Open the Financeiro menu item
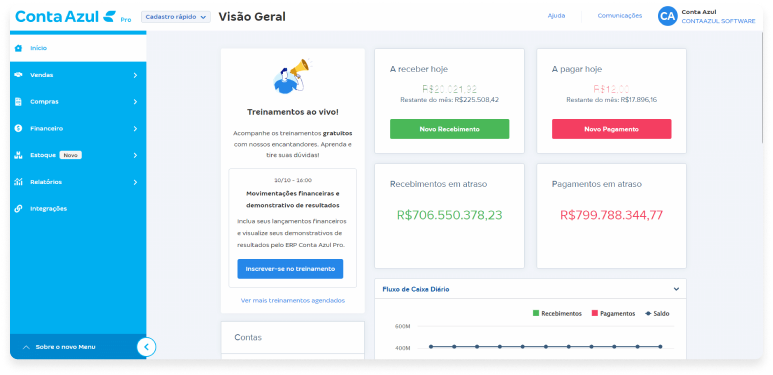Viewport: 773px width, 375px height. [x=78, y=128]
